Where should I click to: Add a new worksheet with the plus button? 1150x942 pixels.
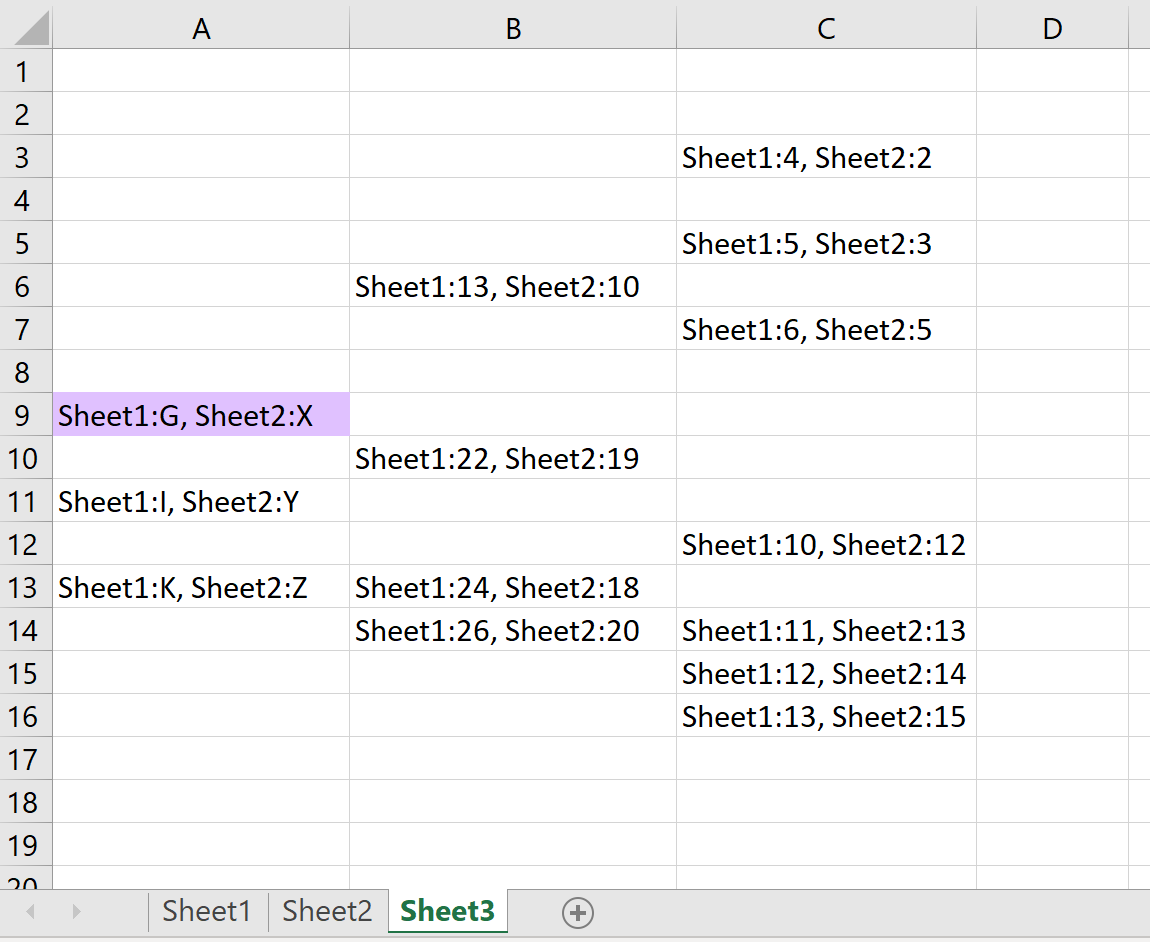(x=578, y=912)
